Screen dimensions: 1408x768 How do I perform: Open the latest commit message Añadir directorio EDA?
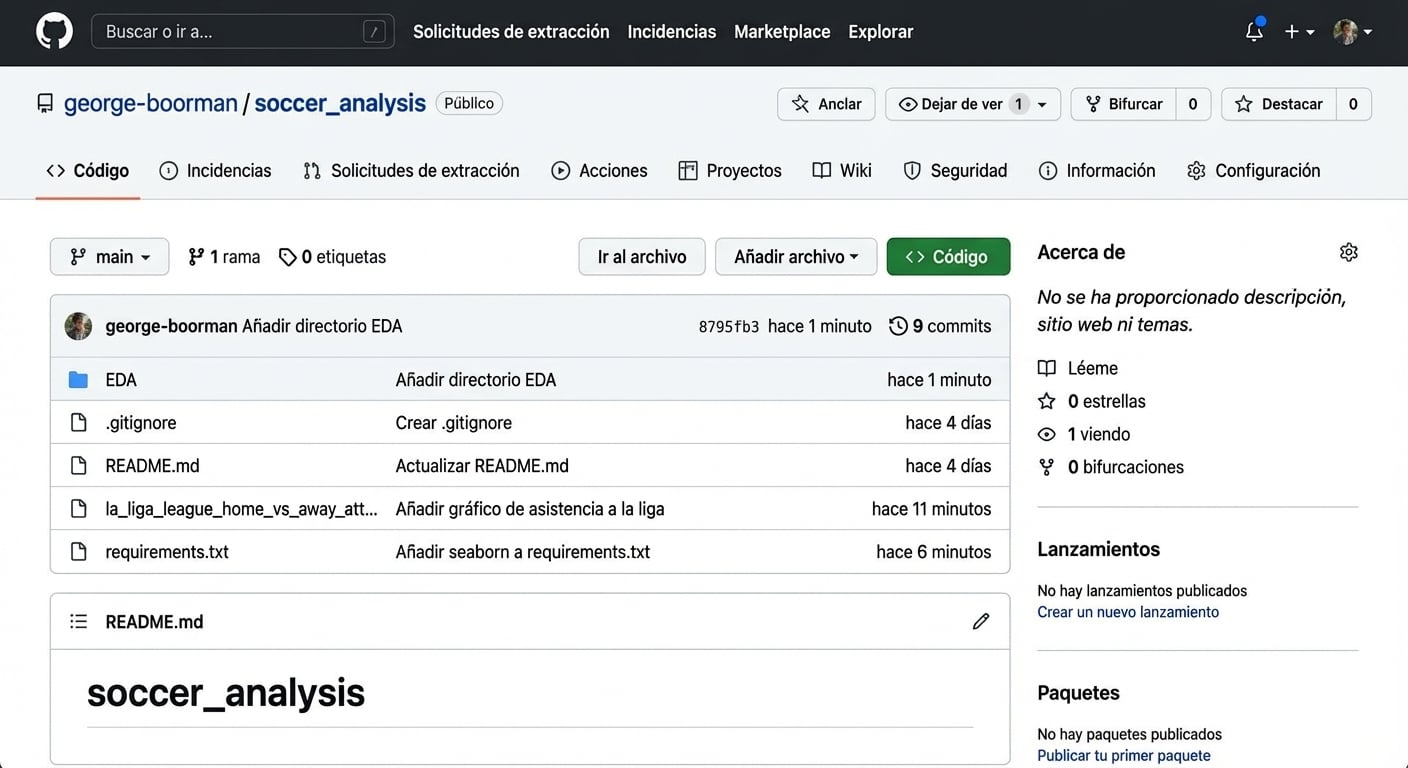pyautogui.click(x=322, y=326)
